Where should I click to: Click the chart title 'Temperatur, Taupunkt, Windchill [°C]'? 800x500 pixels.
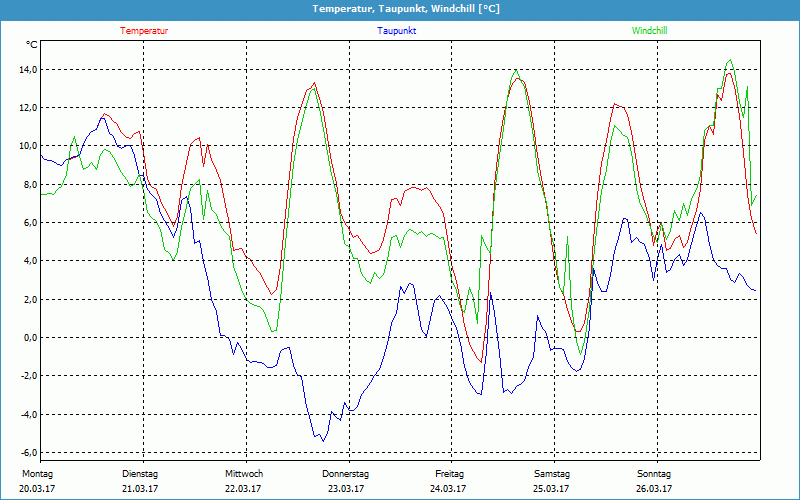406,9
